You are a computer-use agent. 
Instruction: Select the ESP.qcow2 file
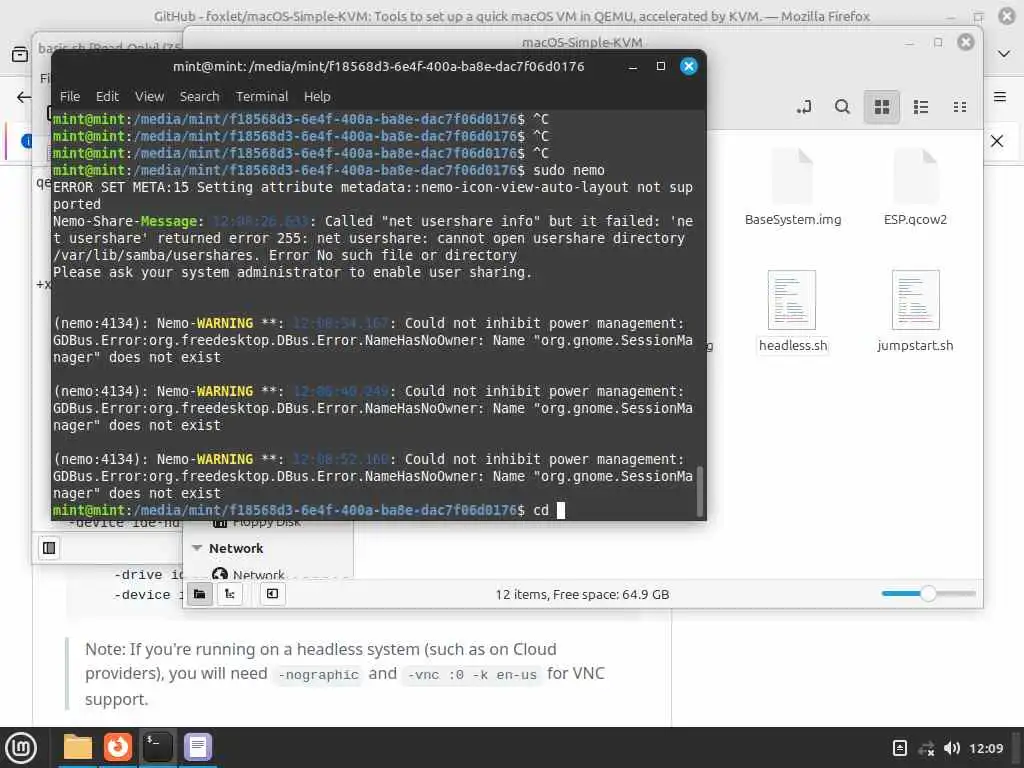(915, 187)
